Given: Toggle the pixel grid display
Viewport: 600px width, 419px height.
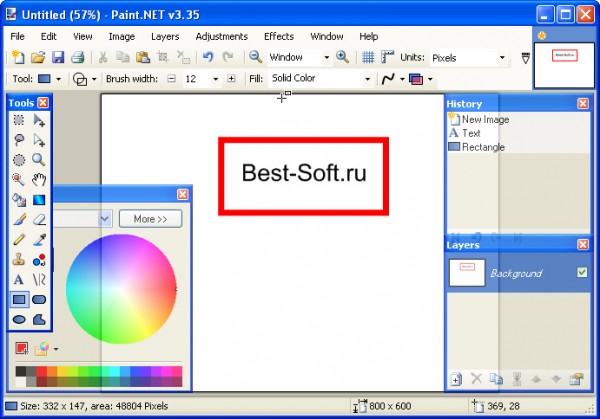Looking at the screenshot, I should (368, 58).
